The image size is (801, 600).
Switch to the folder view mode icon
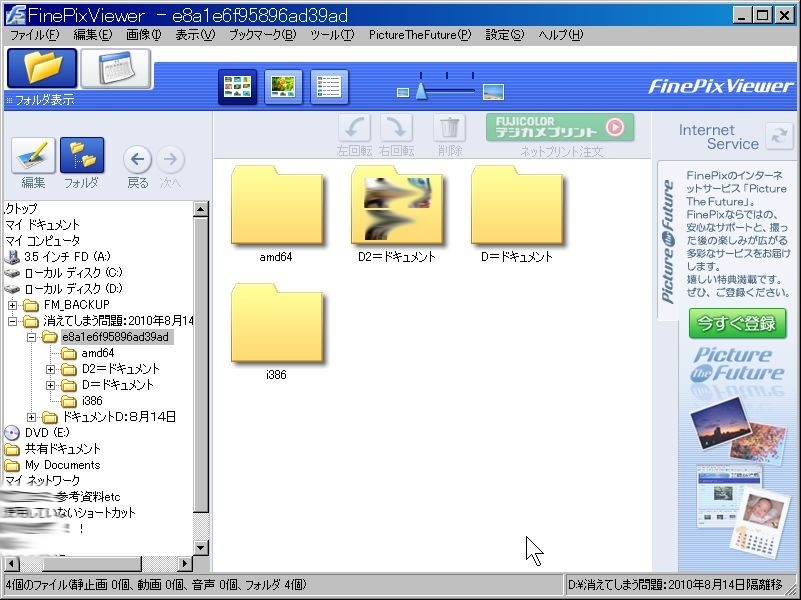pyautogui.click(x=42, y=68)
